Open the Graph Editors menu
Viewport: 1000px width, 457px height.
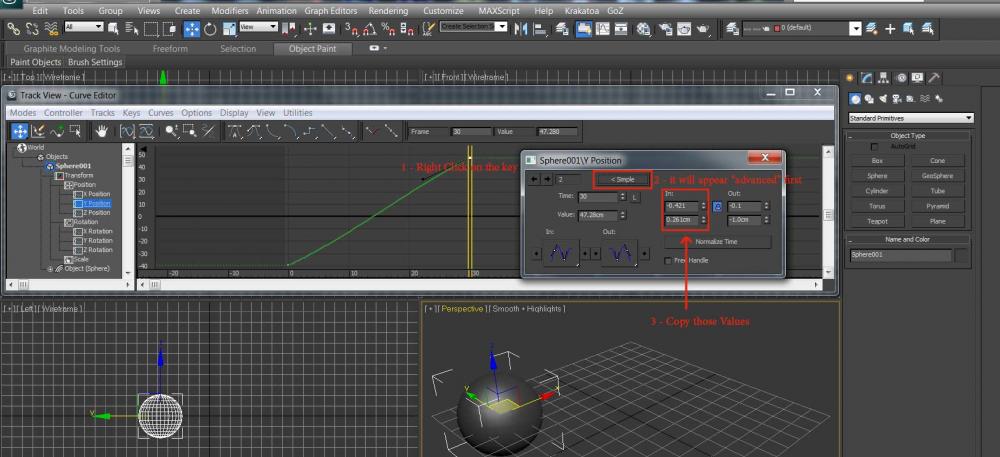[x=329, y=10]
